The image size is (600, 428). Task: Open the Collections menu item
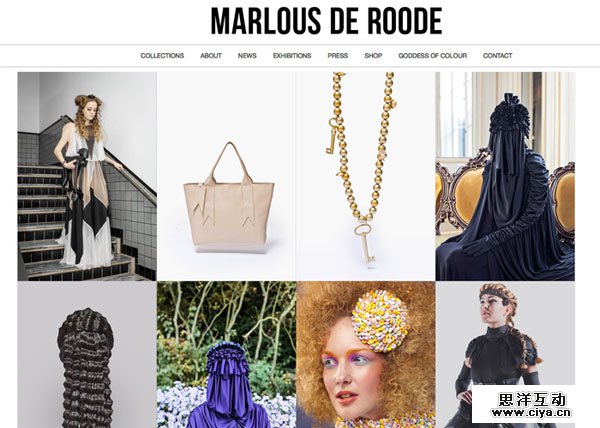(162, 56)
